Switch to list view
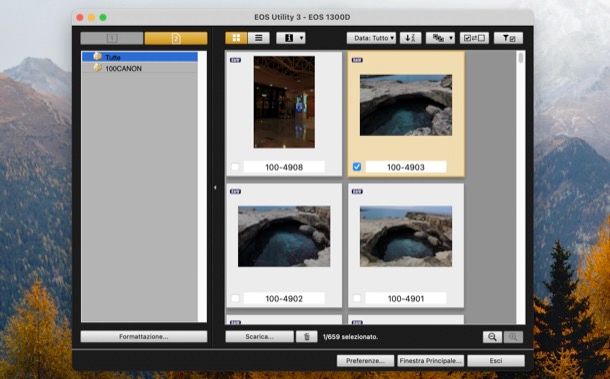The height and width of the screenshot is (379, 610). coord(259,38)
